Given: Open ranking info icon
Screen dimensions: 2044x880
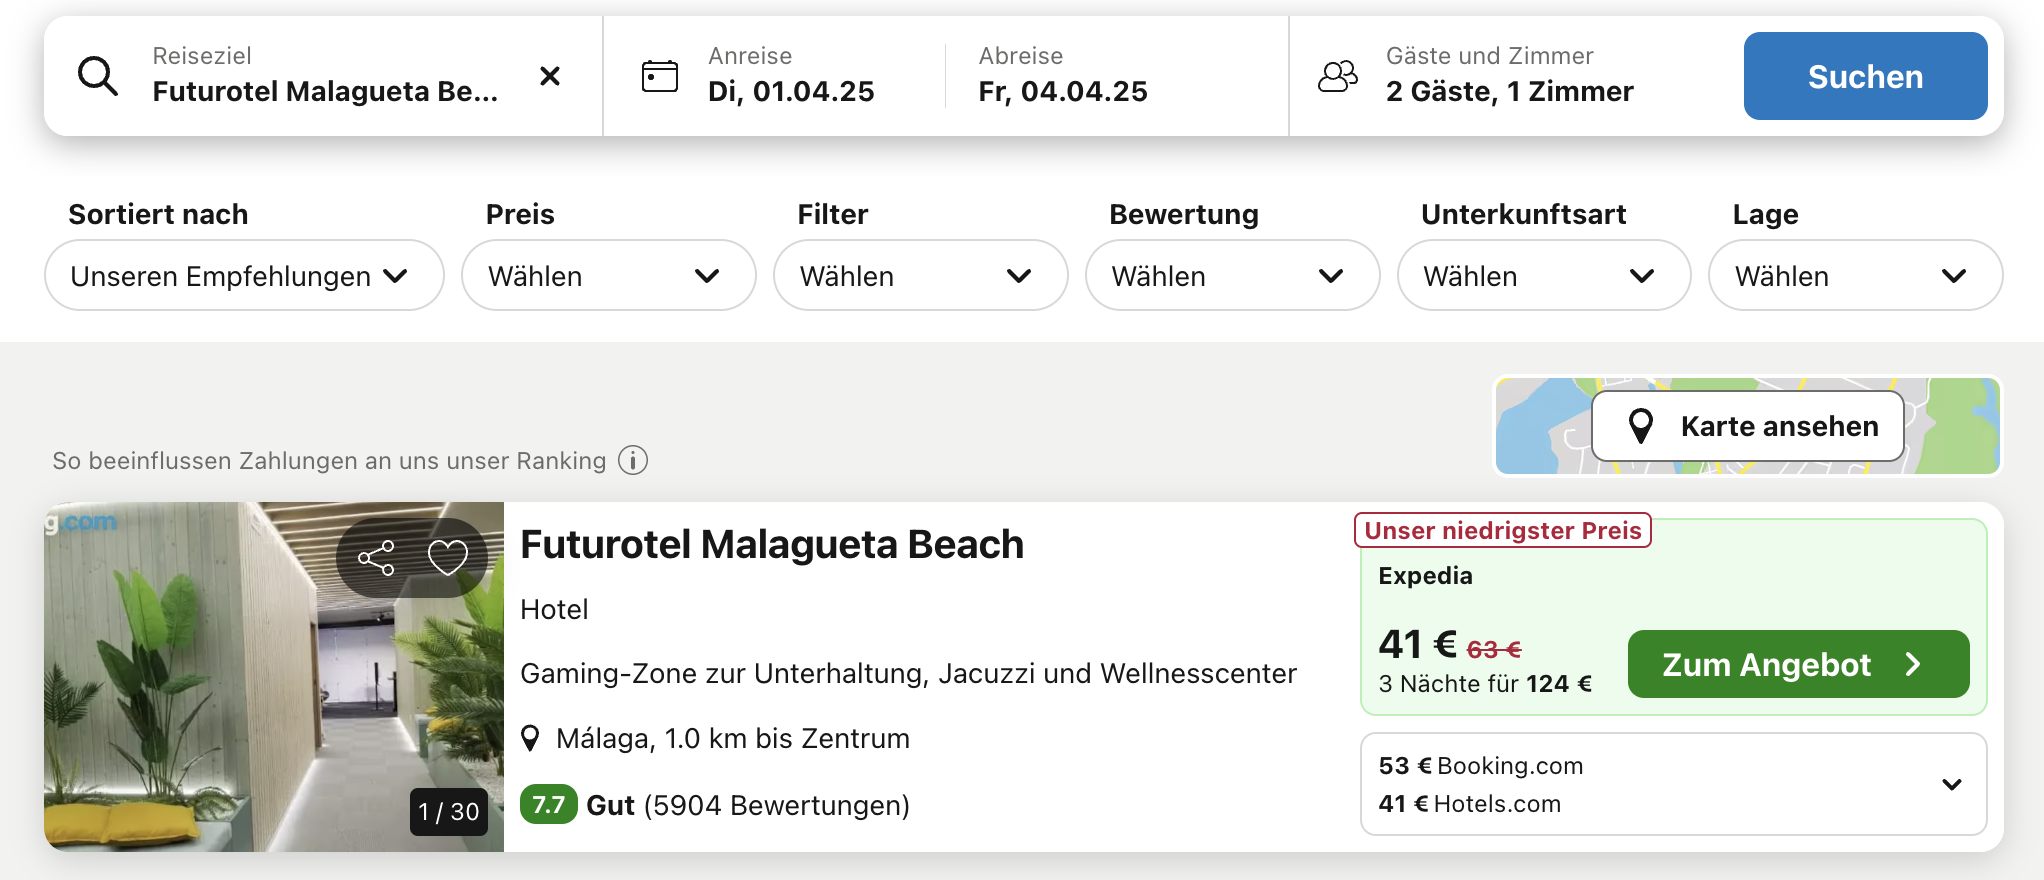Looking at the screenshot, I should tap(633, 460).
